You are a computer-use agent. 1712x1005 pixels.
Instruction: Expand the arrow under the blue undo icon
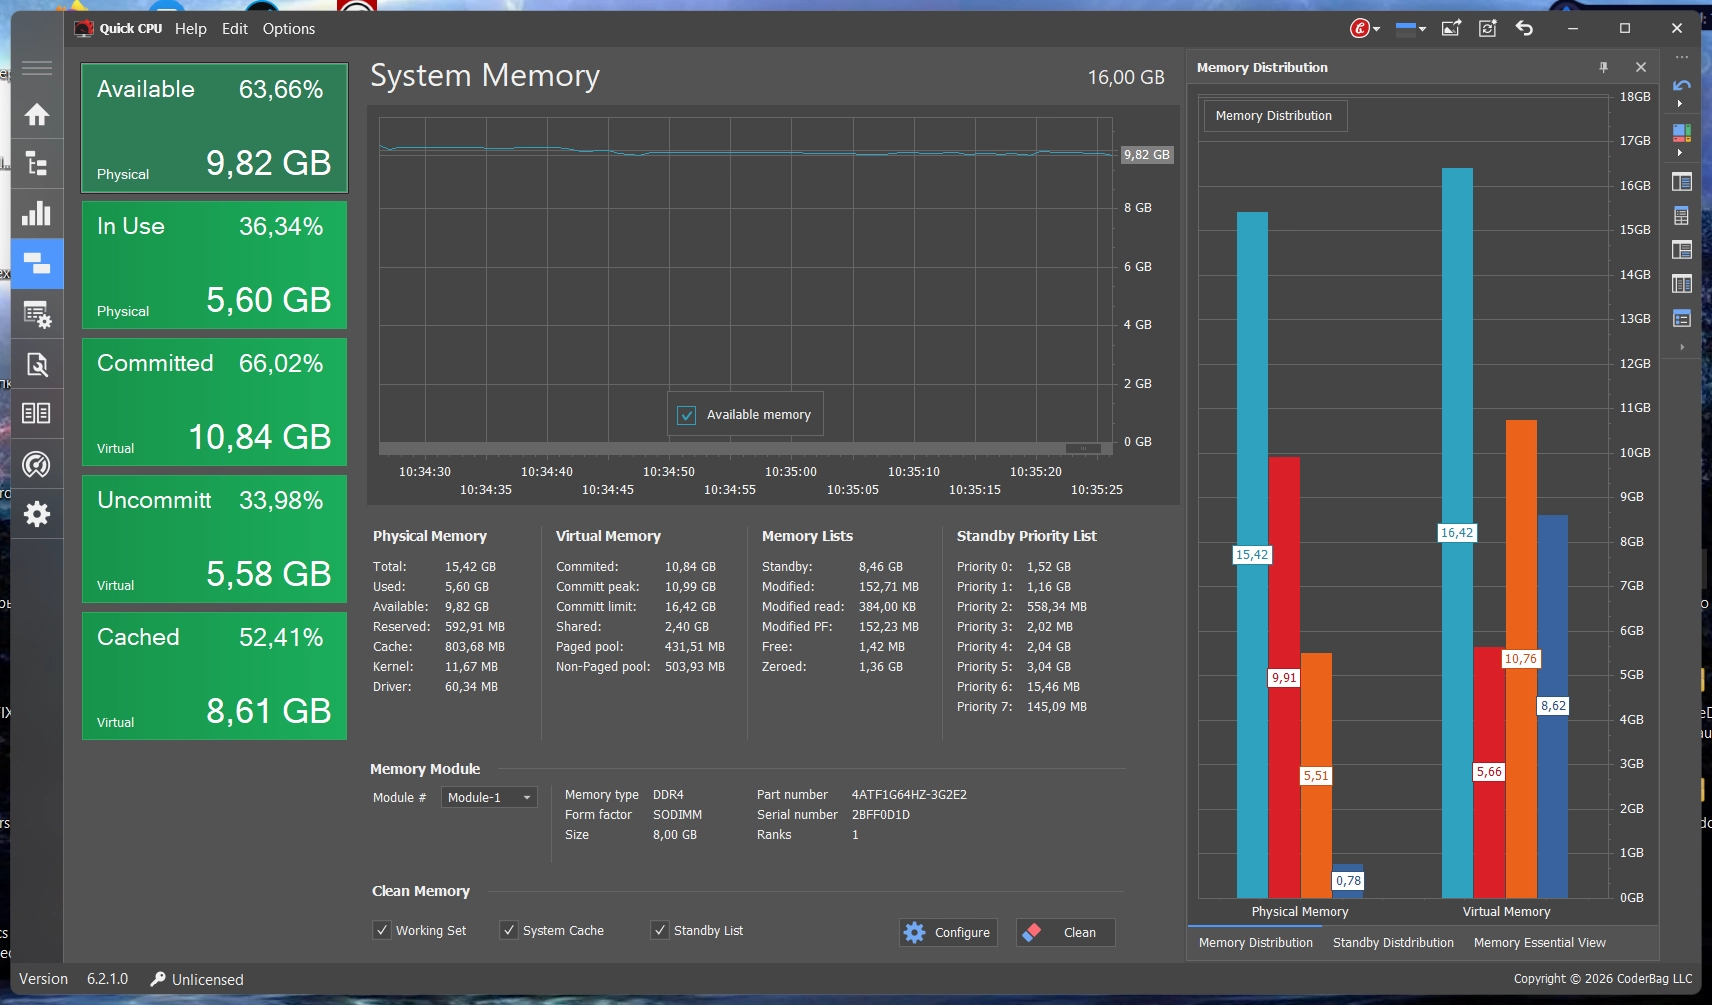tap(1680, 104)
